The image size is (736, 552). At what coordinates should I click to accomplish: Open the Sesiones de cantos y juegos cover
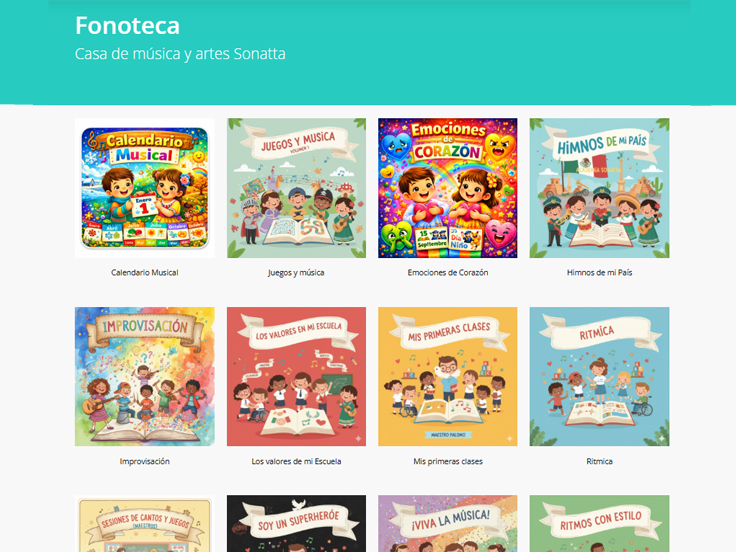pos(145,523)
